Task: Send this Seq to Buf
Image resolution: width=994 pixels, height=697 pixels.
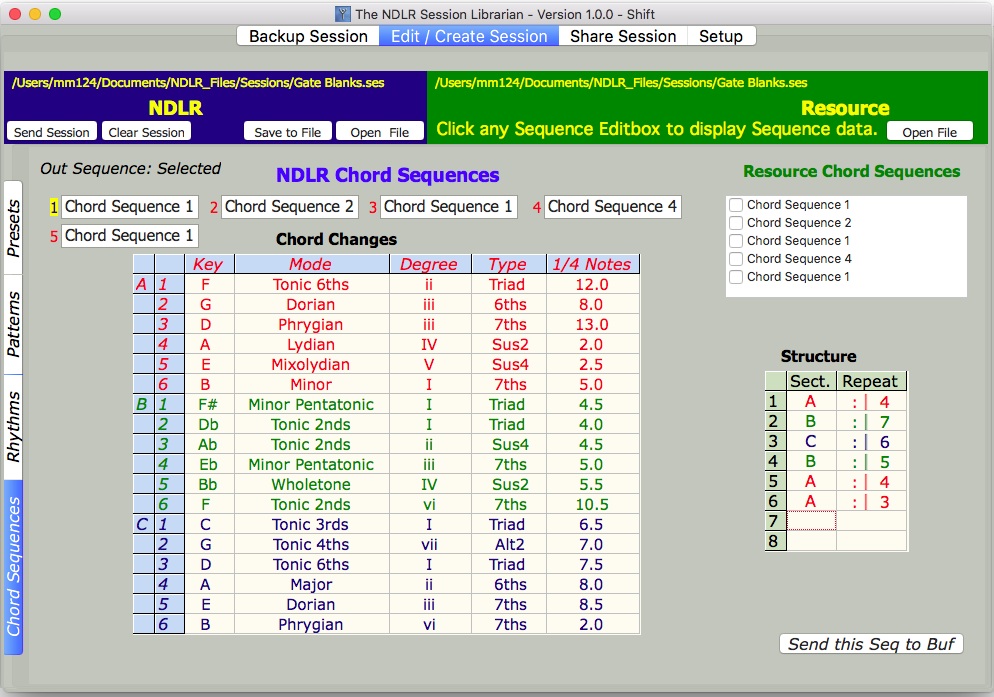Action: [x=870, y=644]
